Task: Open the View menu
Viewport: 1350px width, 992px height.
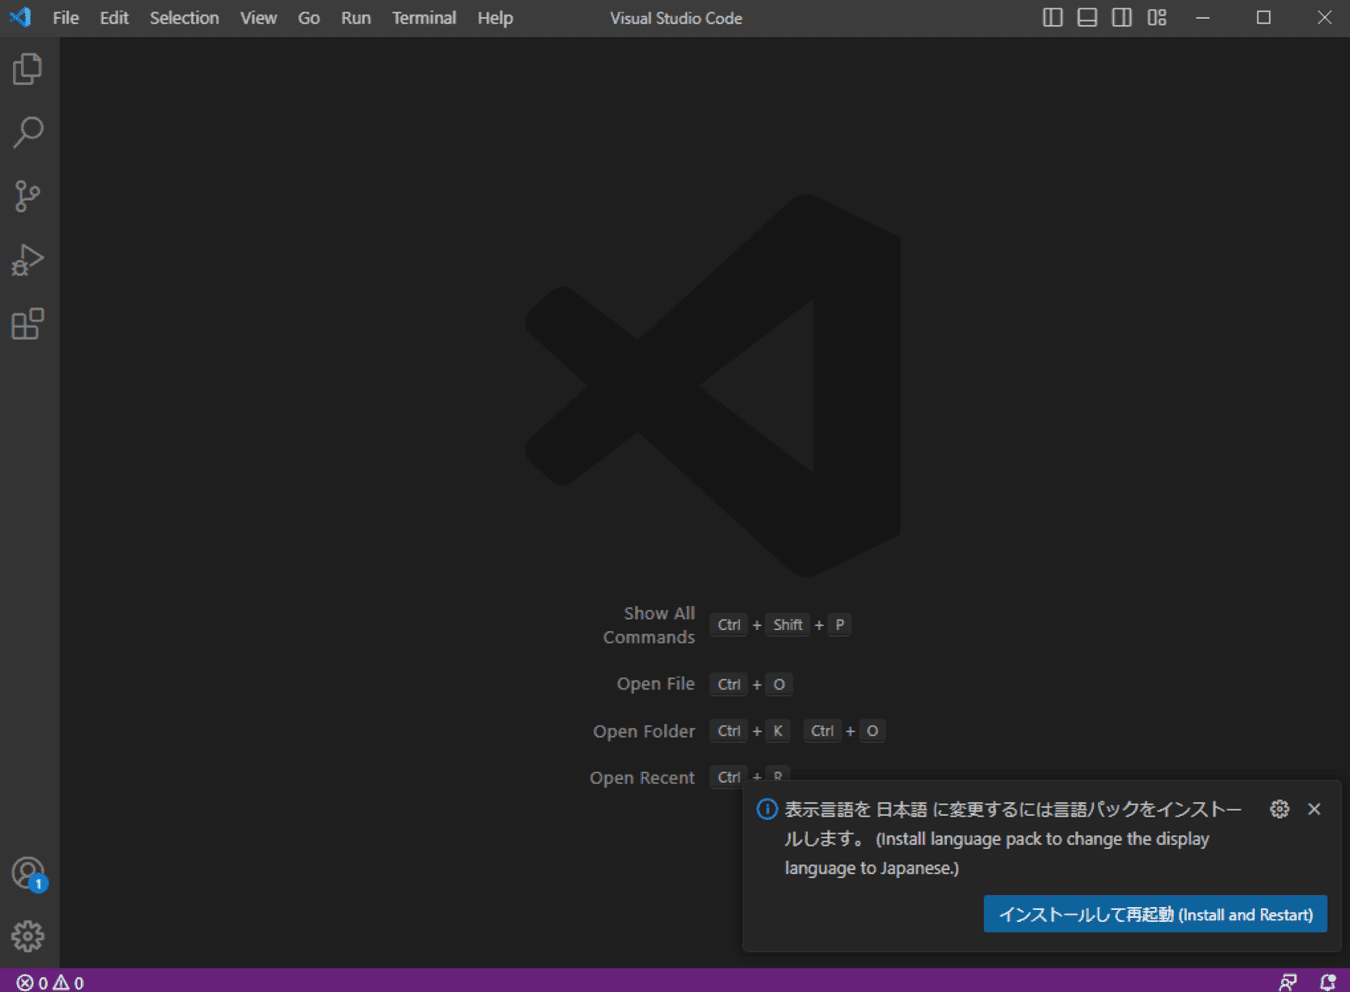Action: [x=258, y=18]
